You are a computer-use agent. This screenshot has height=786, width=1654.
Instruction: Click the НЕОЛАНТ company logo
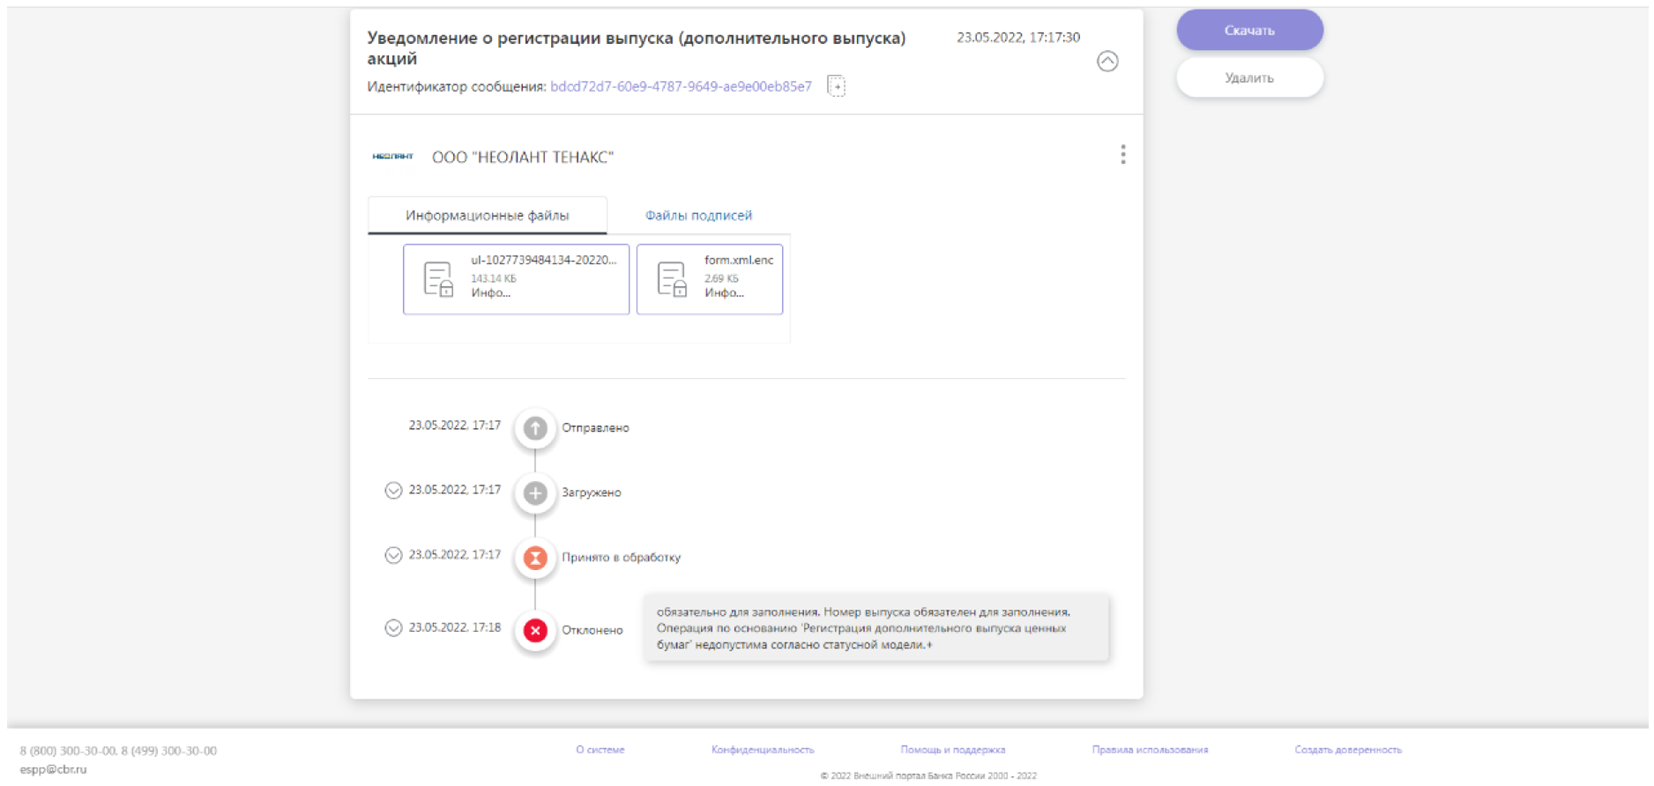tap(392, 157)
